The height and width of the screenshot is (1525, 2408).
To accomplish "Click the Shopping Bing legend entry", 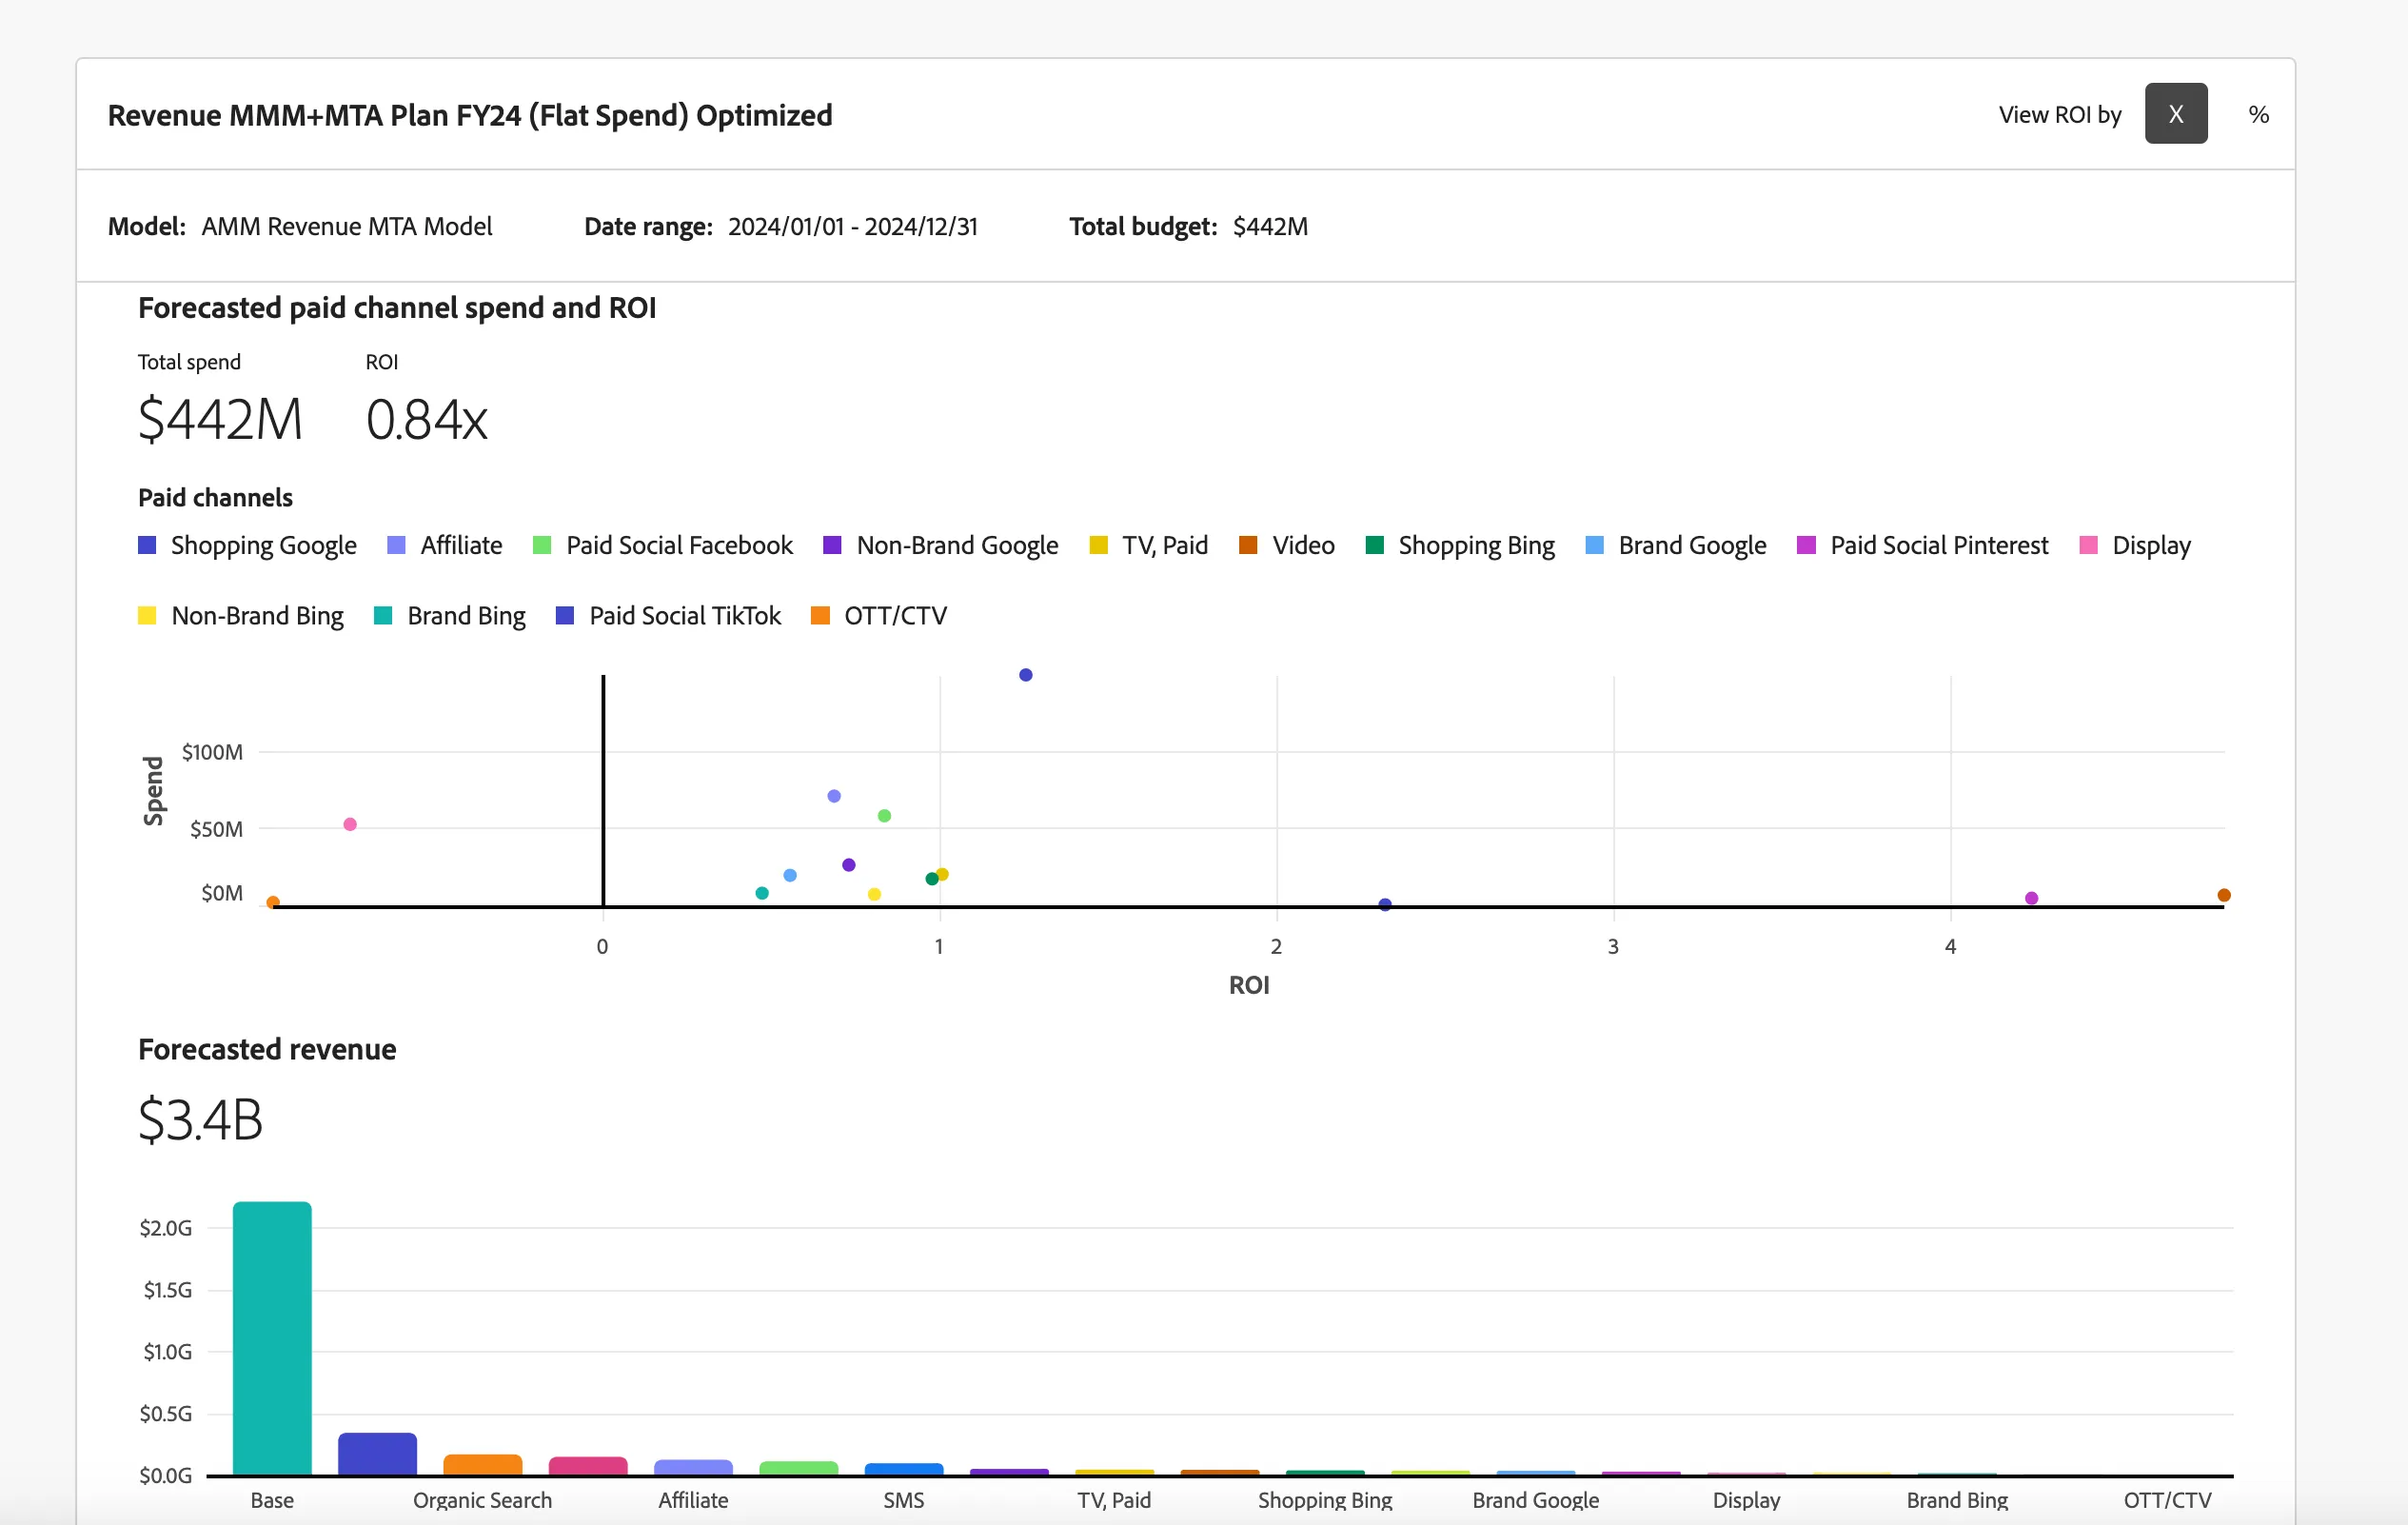I will pyautogui.click(x=1459, y=545).
